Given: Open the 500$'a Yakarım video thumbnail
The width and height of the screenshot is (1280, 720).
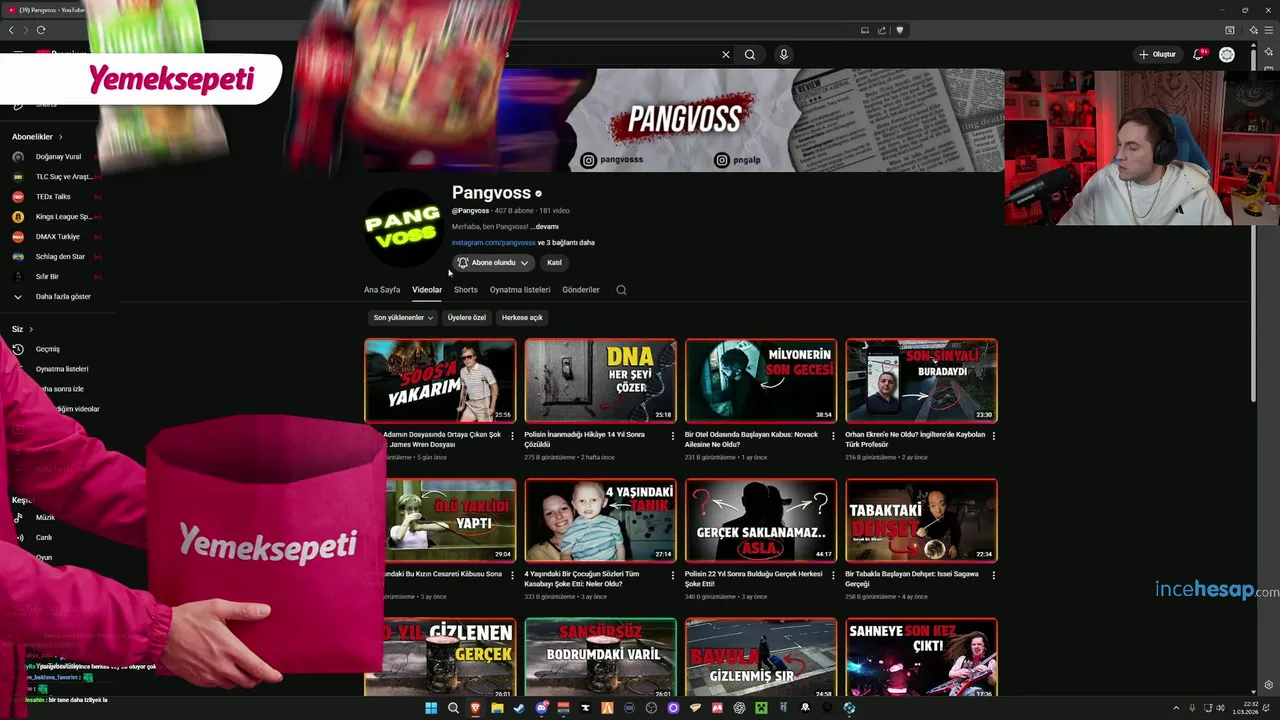Looking at the screenshot, I should pos(440,381).
